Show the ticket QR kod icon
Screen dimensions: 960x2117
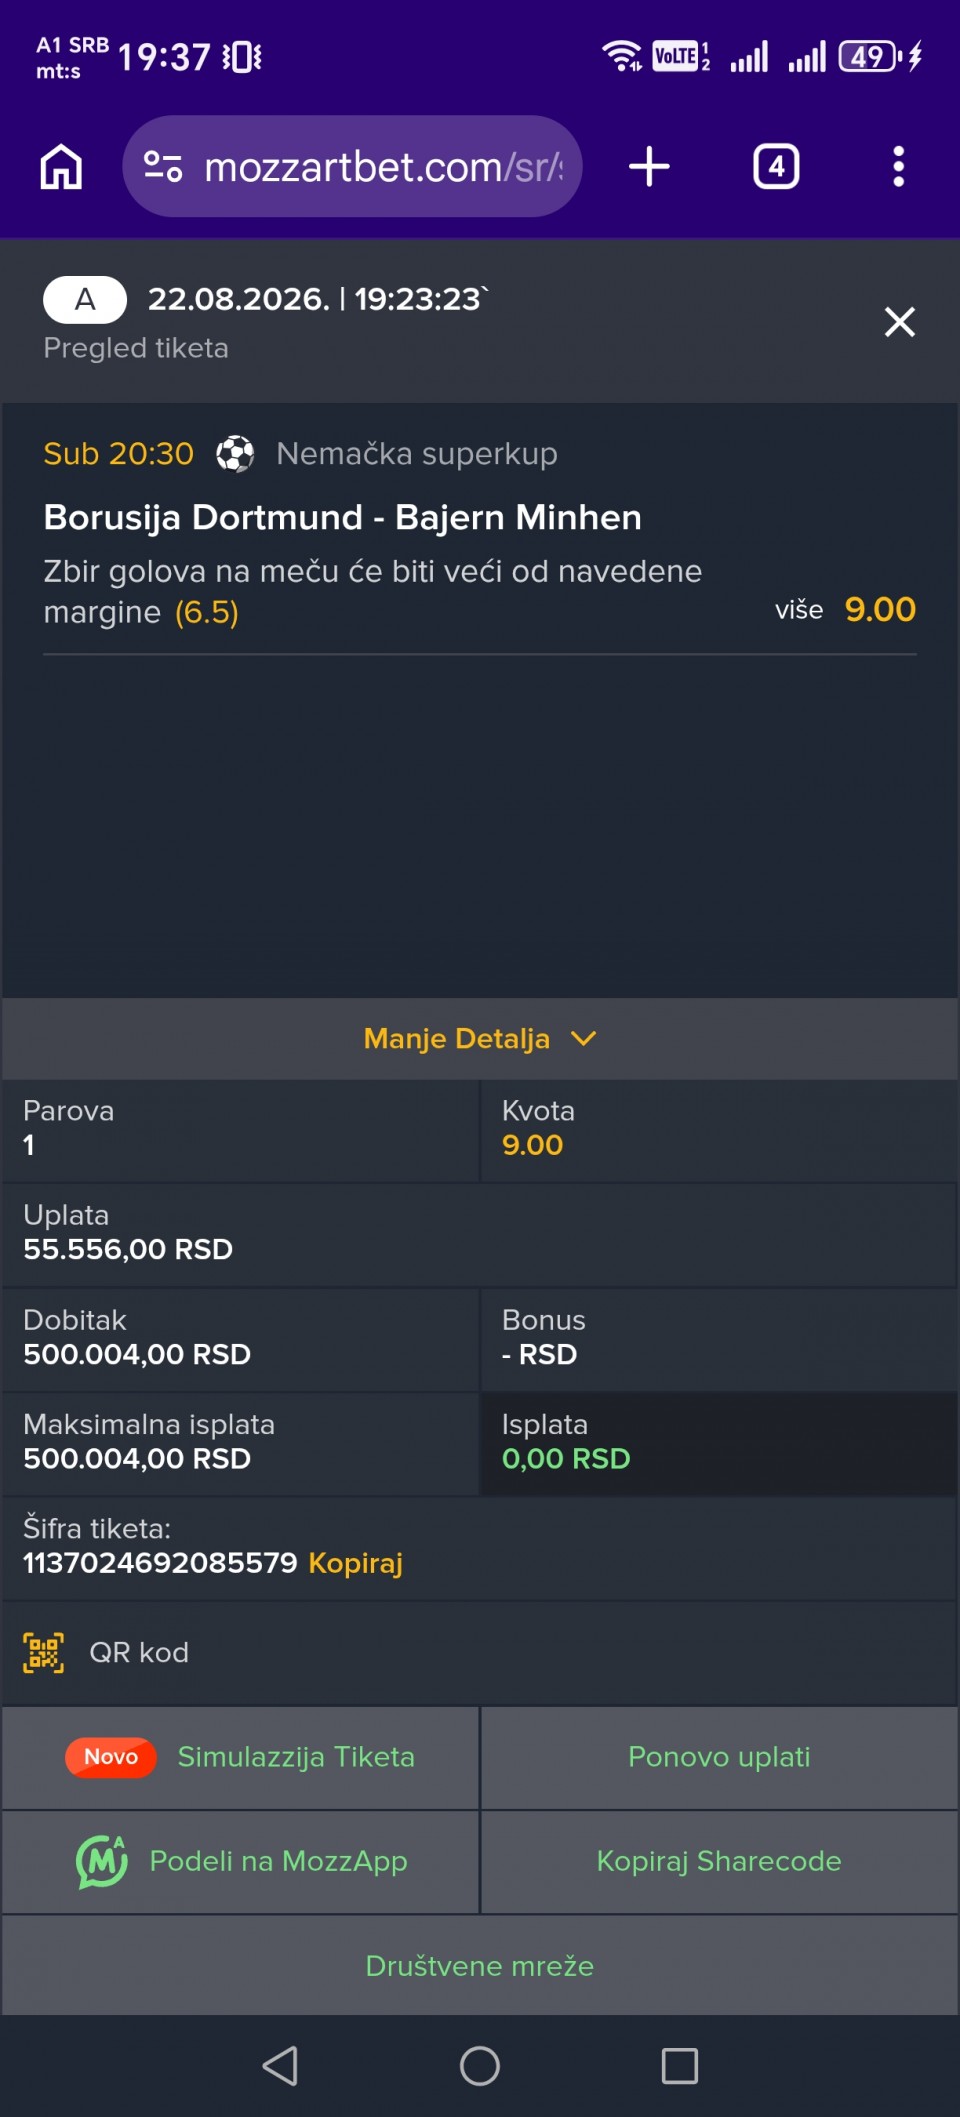click(x=43, y=1653)
